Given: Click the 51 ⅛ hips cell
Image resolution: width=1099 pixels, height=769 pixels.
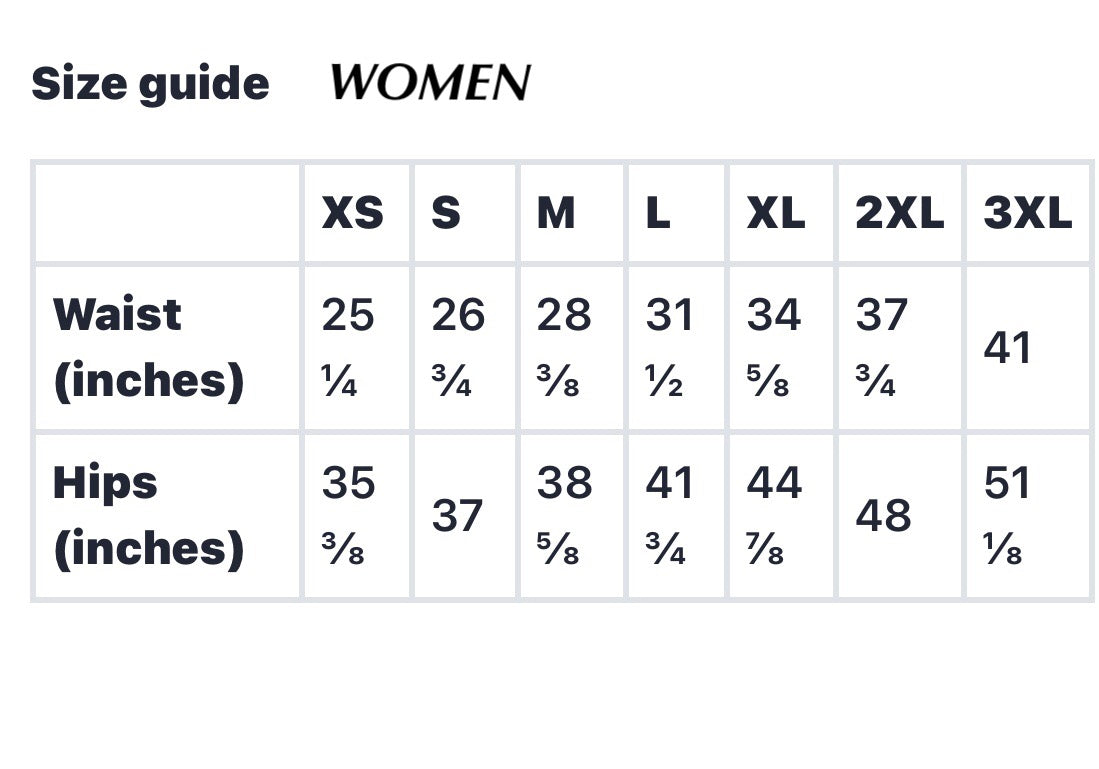Looking at the screenshot, I should 1007,515.
